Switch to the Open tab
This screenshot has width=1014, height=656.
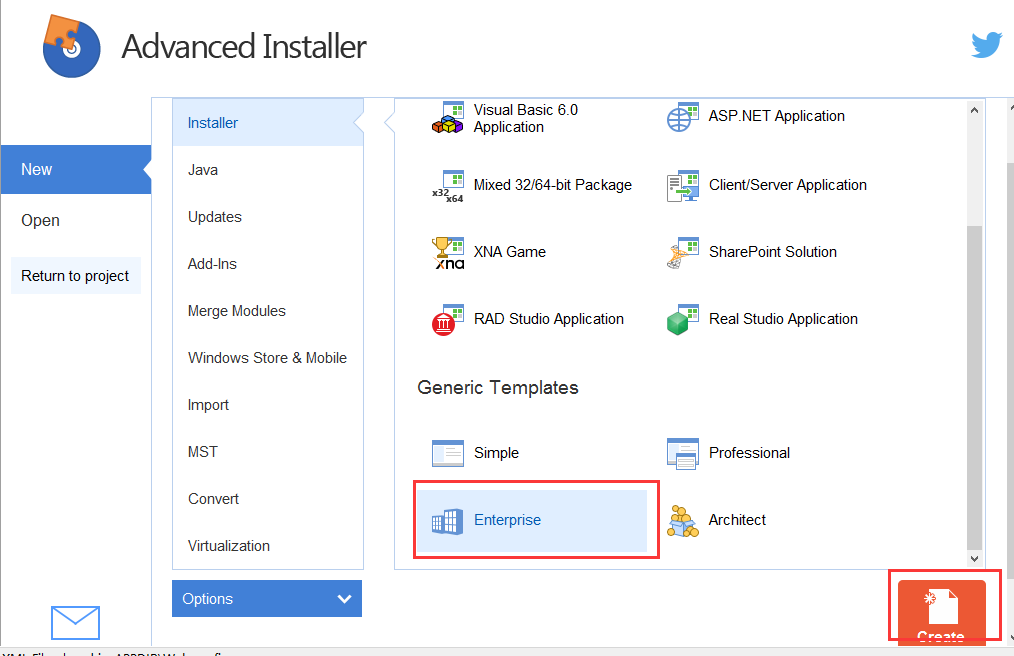coord(40,221)
